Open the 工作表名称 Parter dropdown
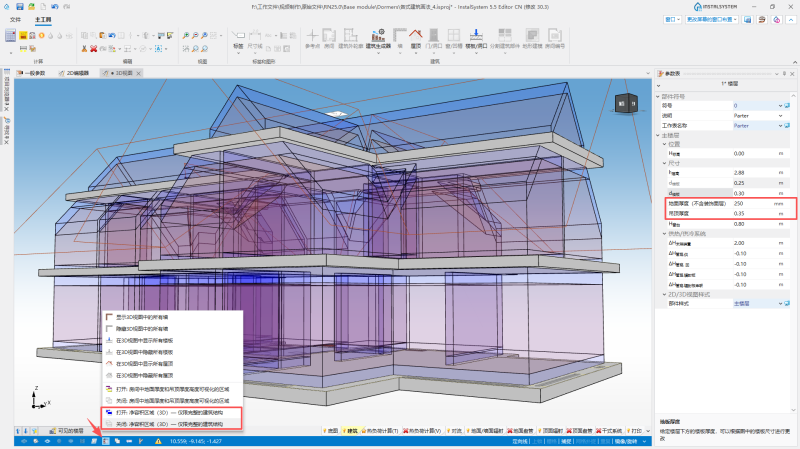 (x=780, y=126)
